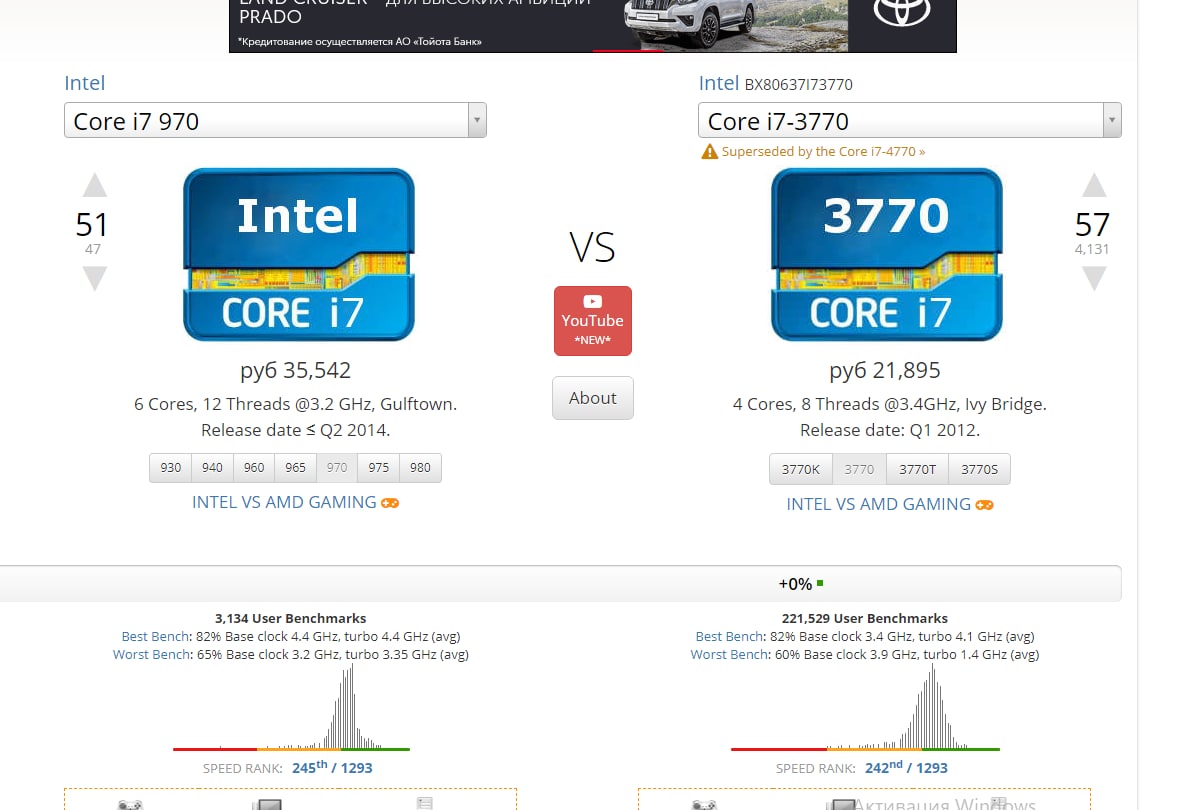Open Worst Bench link for i7-3770
Viewport: 1202px width, 810px height.
click(x=729, y=655)
